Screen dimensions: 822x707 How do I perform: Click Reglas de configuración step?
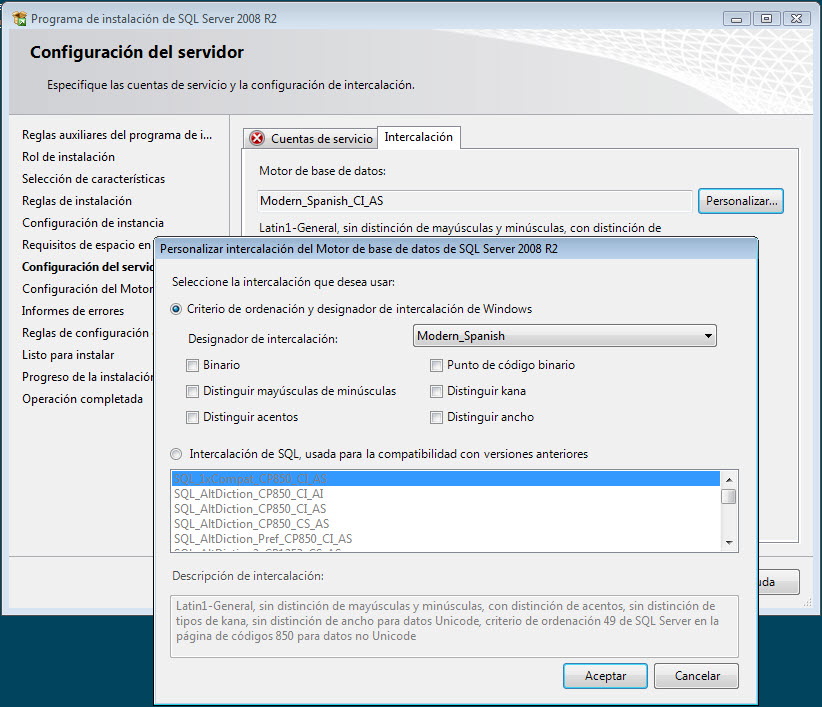pos(85,333)
